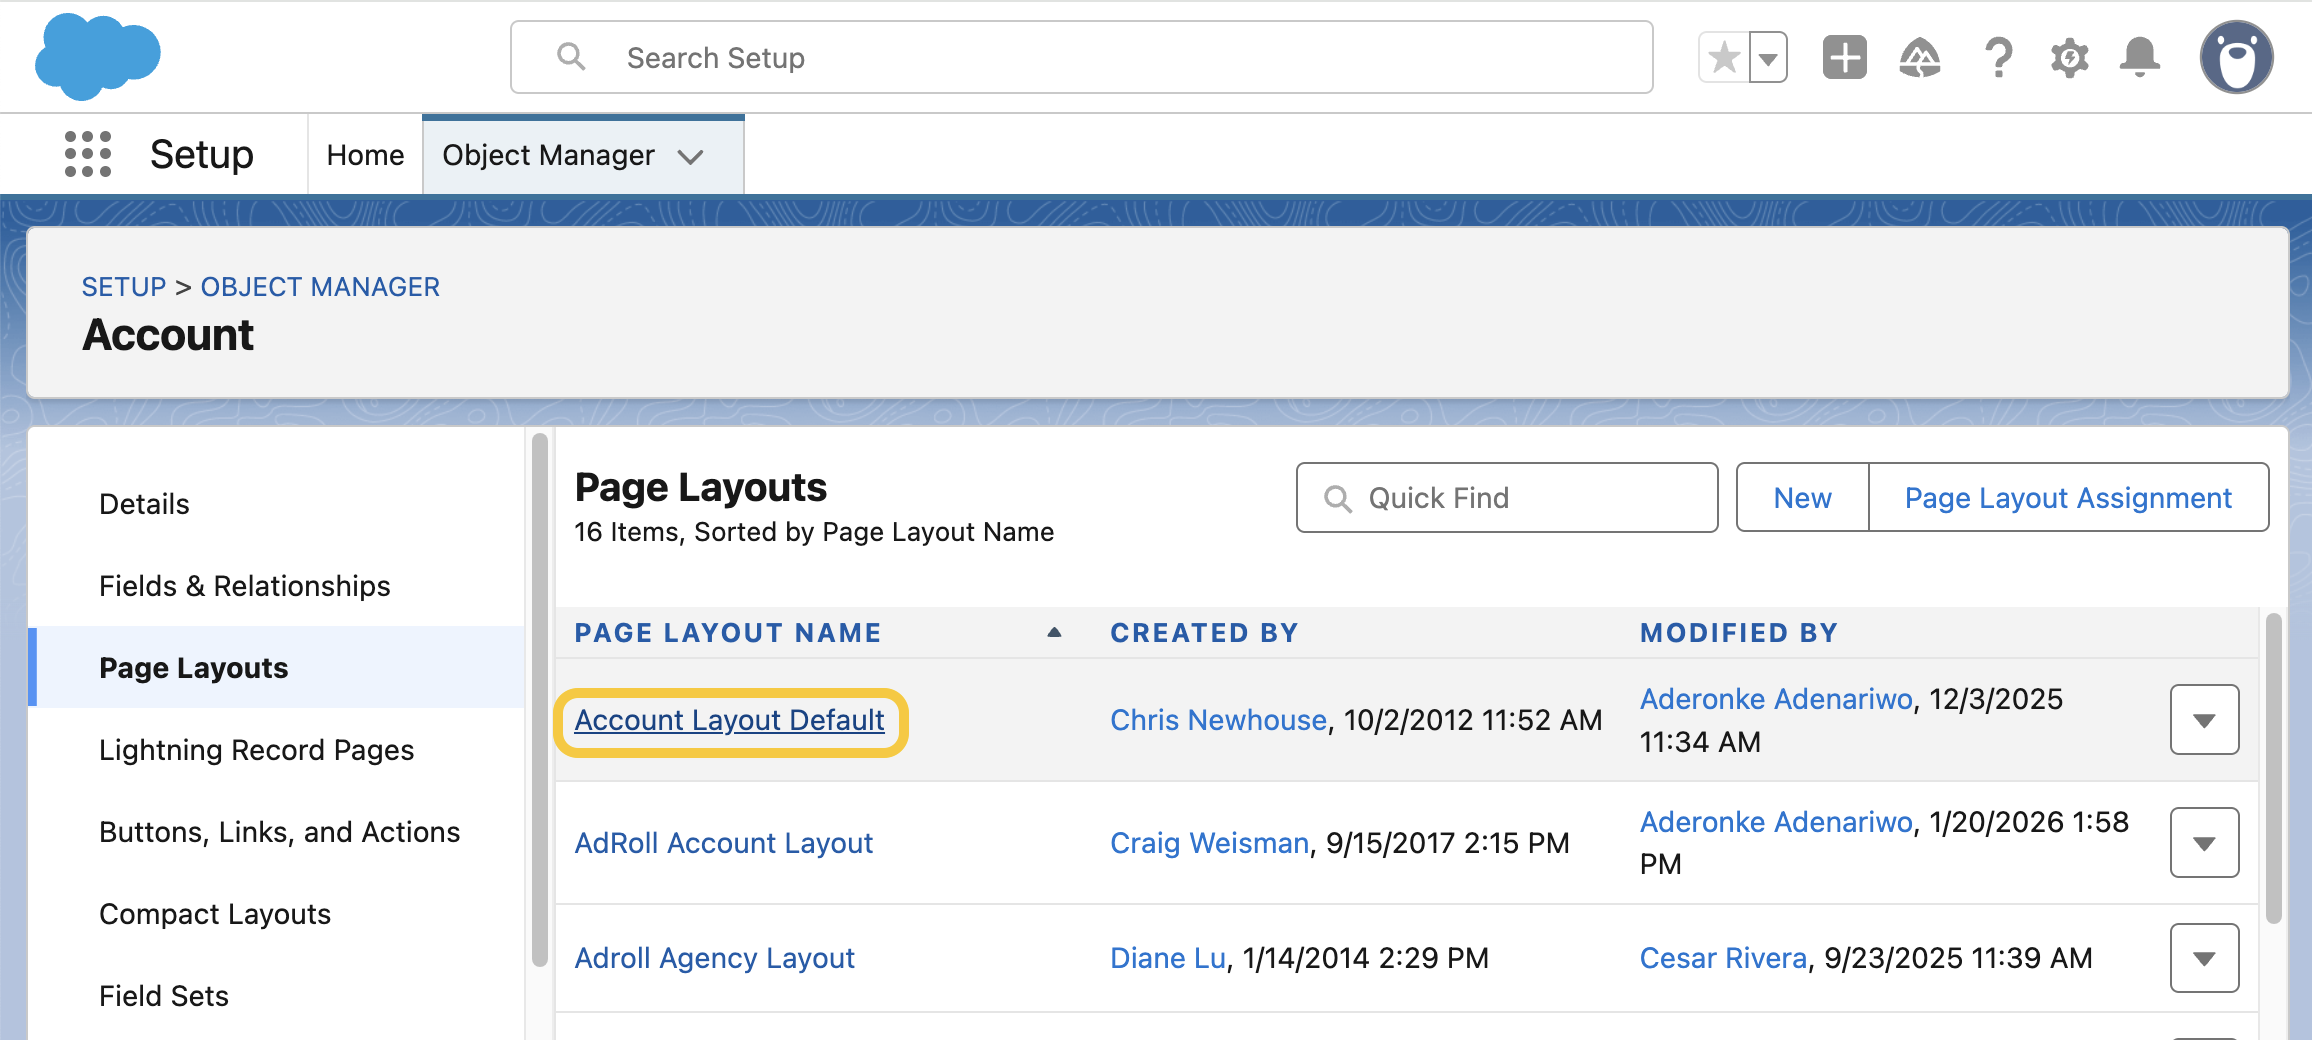Open the Trailhead guidance icon
Viewport: 2312px width, 1040px height.
1919,58
